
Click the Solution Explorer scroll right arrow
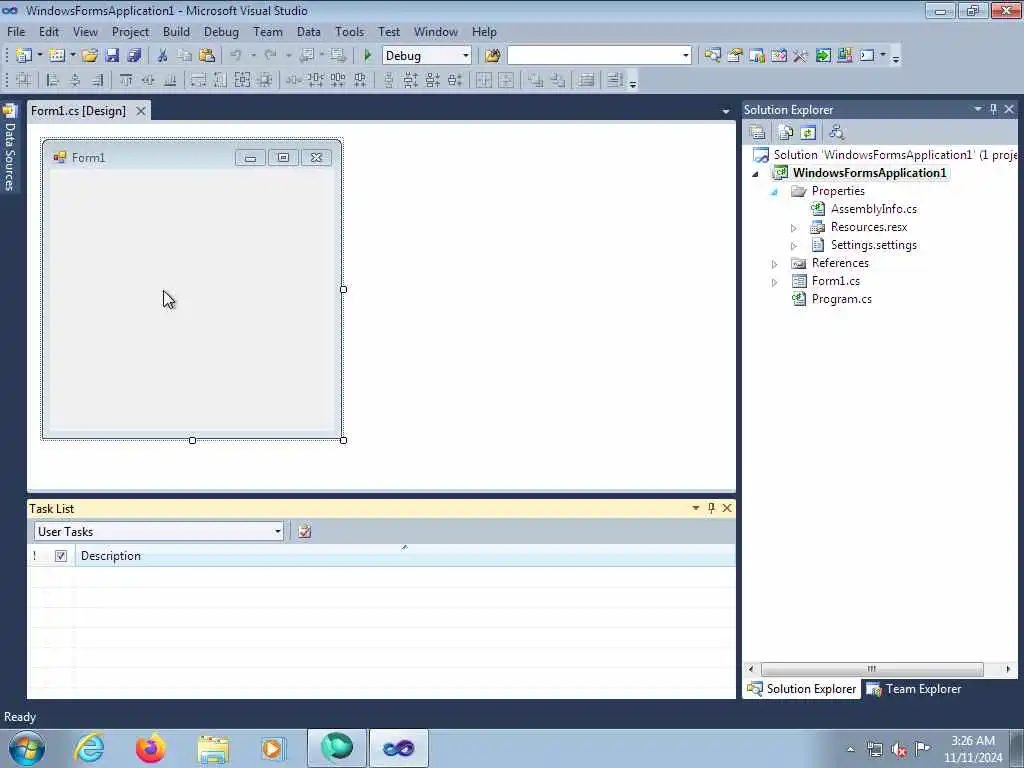coord(1008,669)
